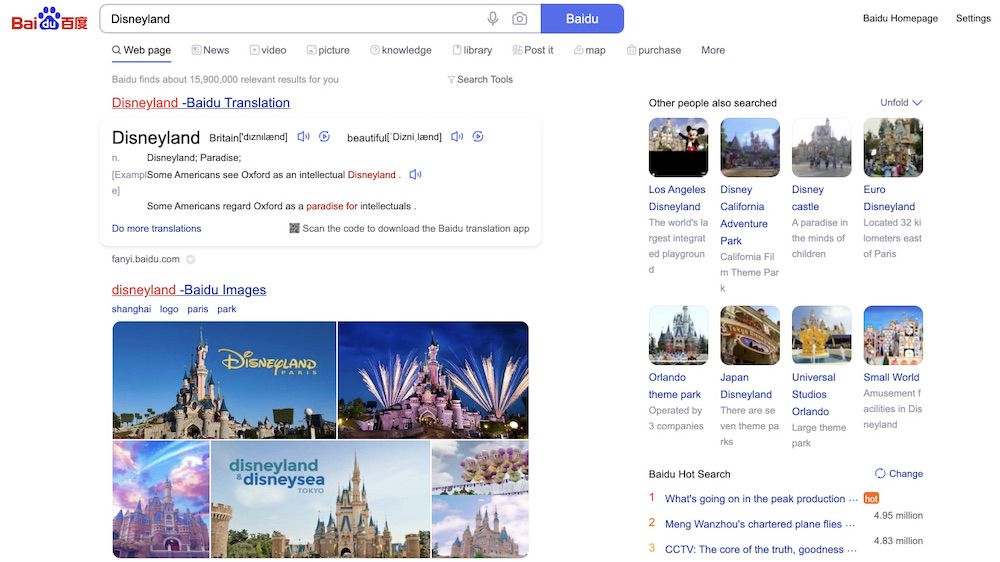
Task: Click Euro Disneyland link
Action: (x=889, y=198)
